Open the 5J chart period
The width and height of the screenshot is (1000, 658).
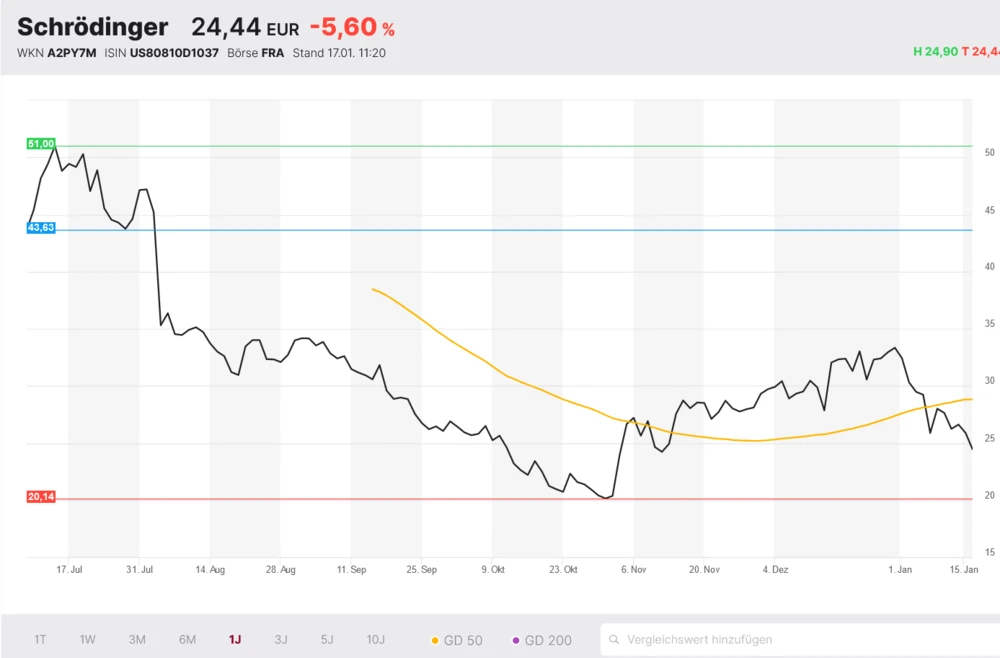(328, 639)
